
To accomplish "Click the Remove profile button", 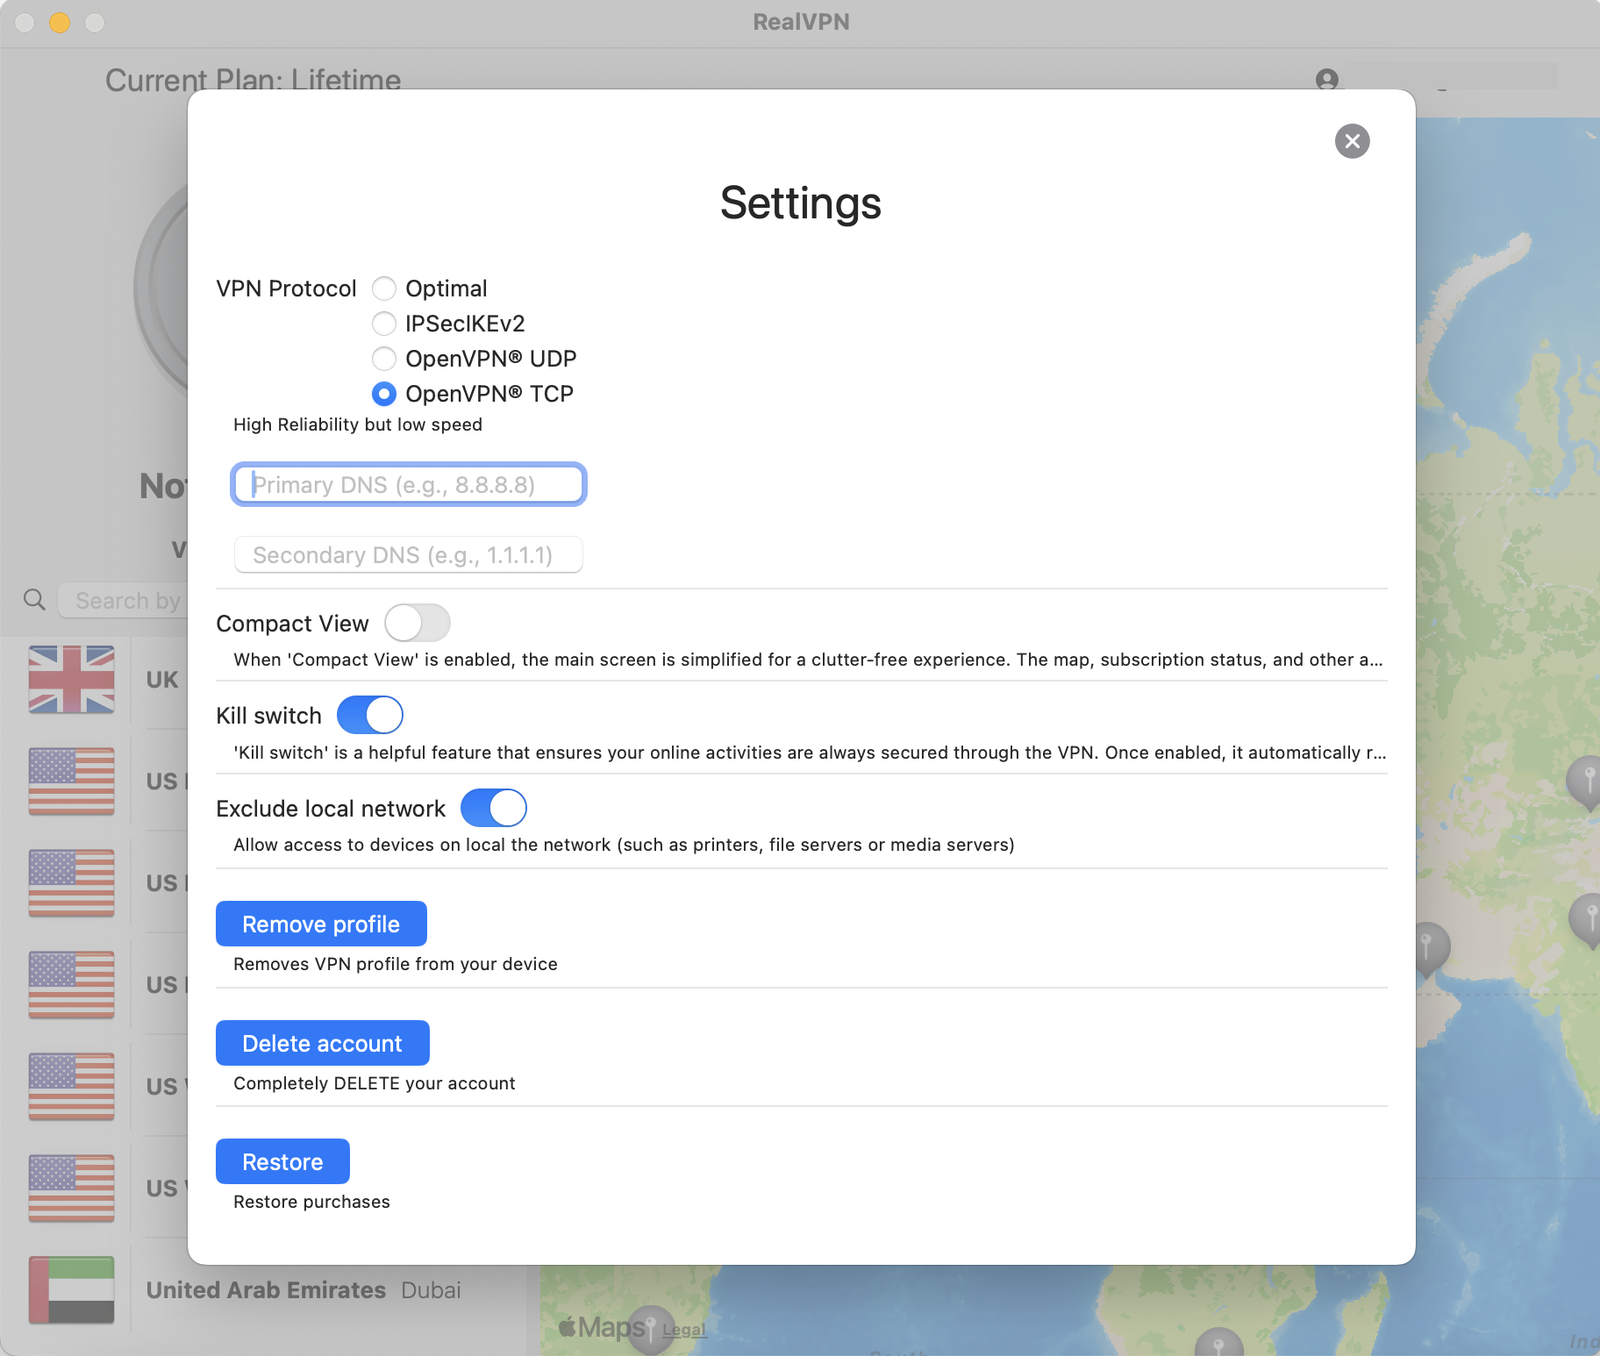I will tap(321, 923).
